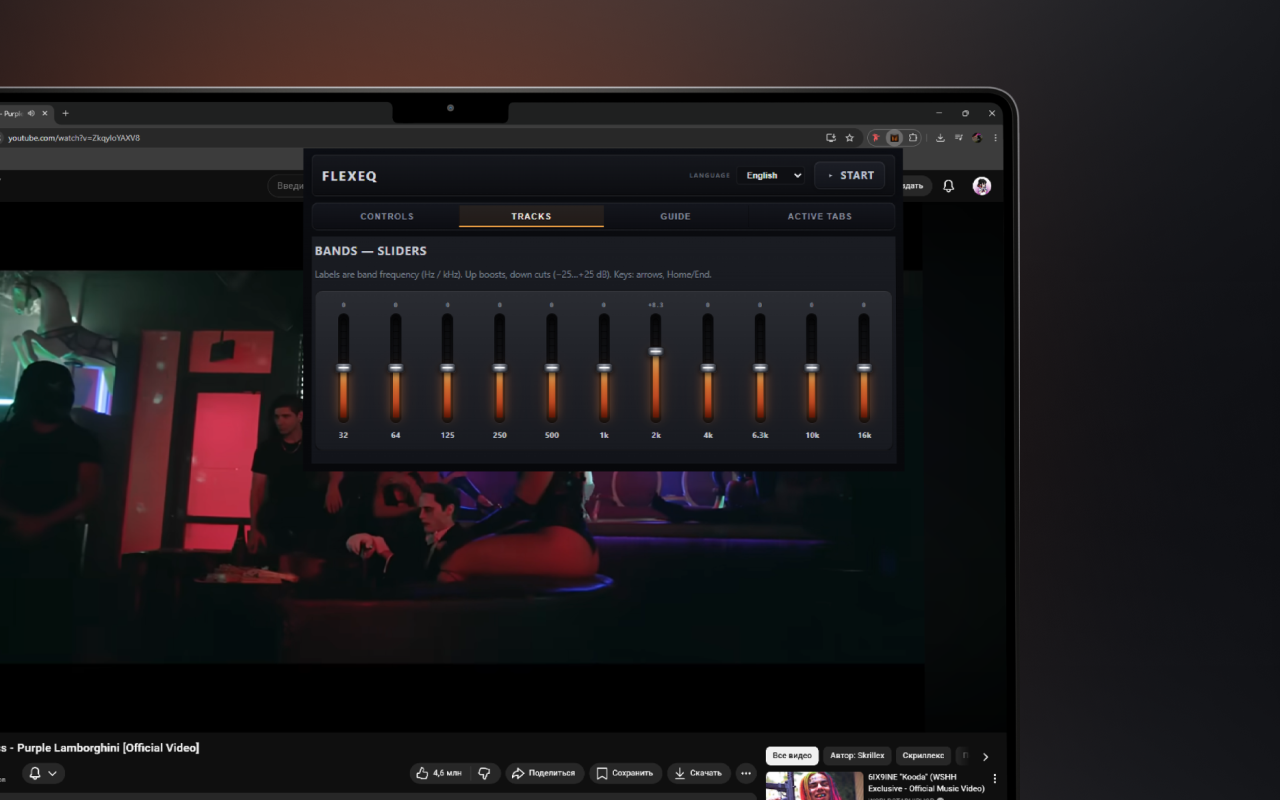Open a new browser tab with plus

click(x=66, y=113)
